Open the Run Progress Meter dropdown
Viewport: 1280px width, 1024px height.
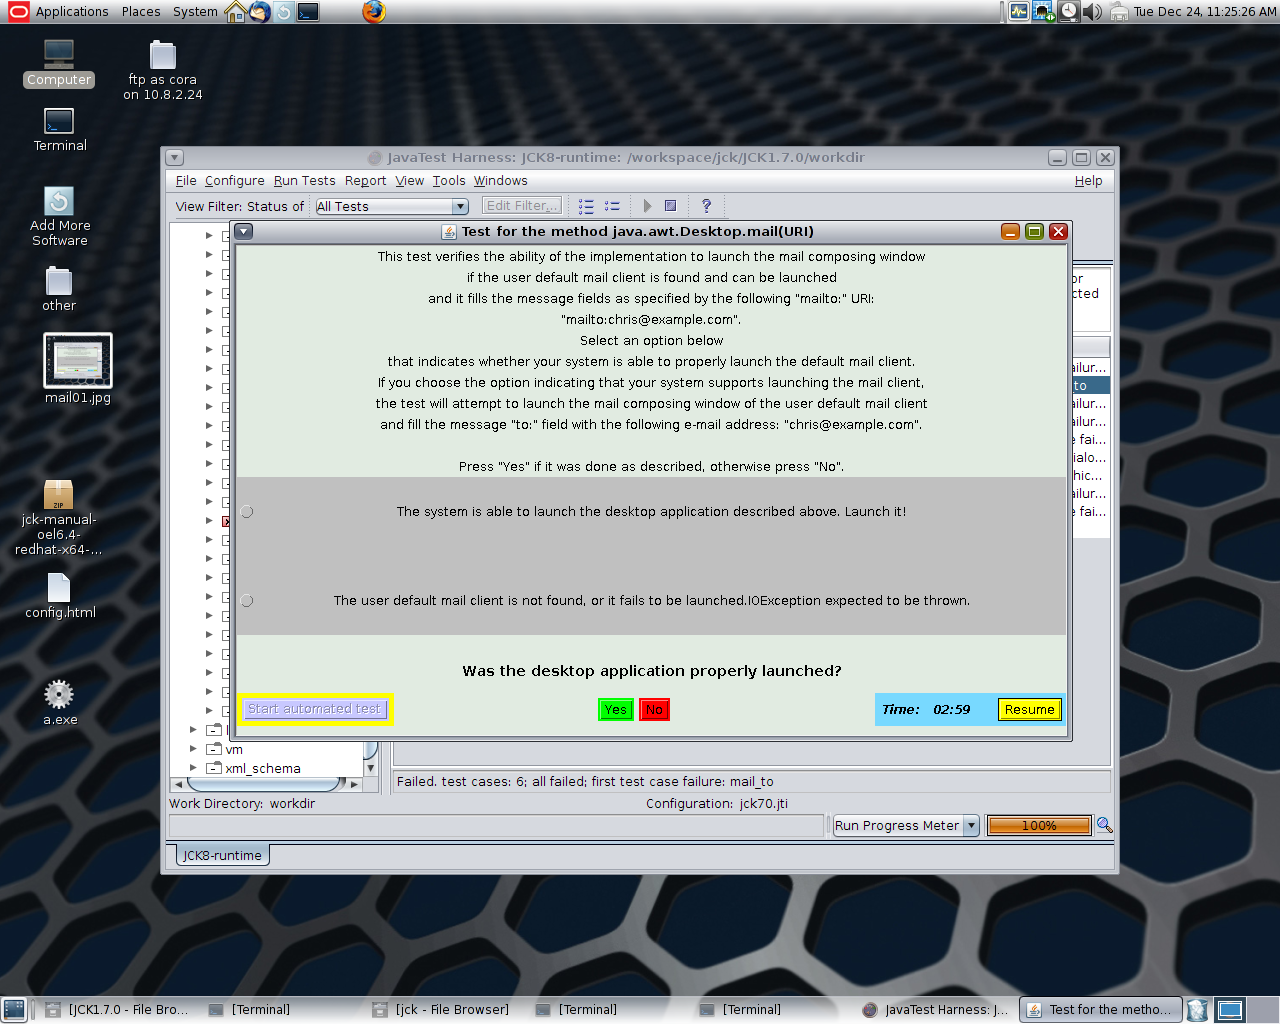tap(906, 826)
